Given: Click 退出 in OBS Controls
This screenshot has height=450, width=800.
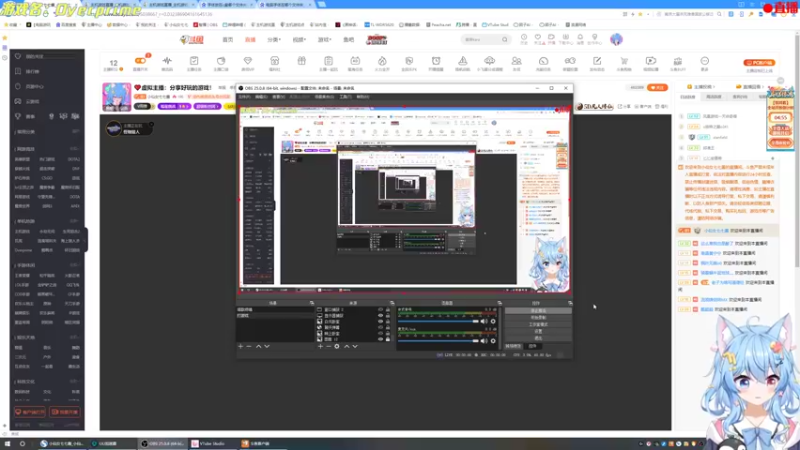Looking at the screenshot, I should click(538, 338).
